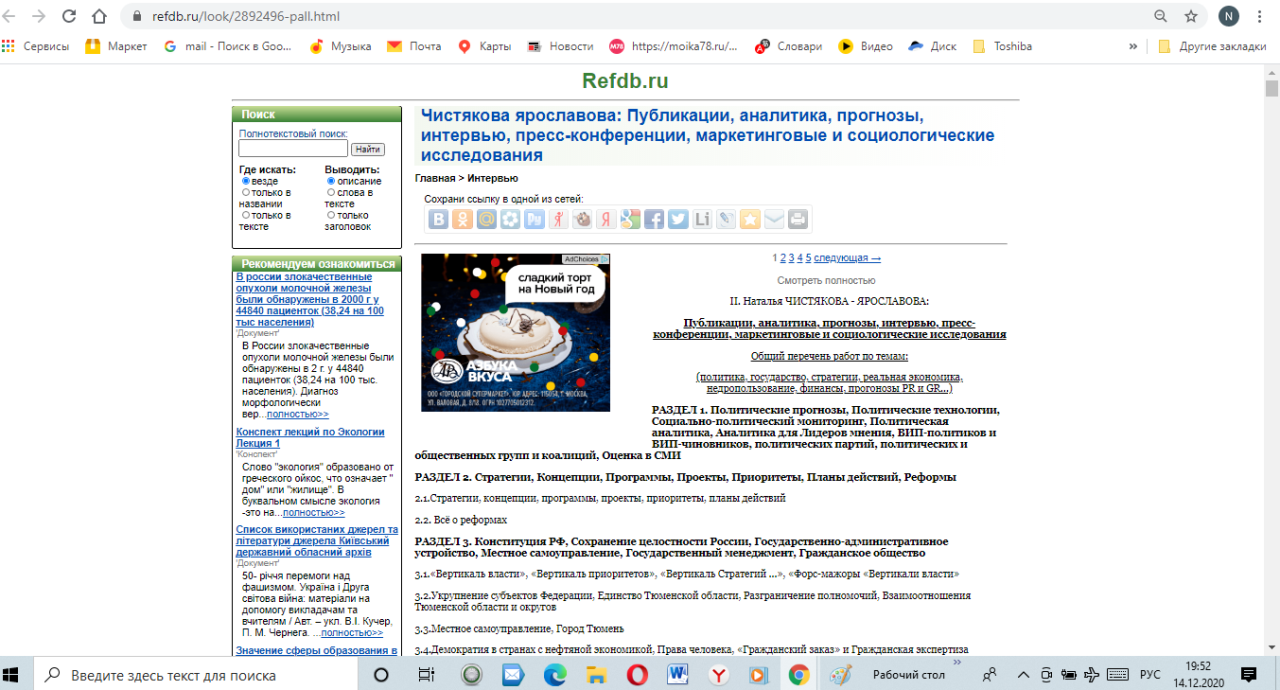Click the Task View taskbar icon
Image resolution: width=1280 pixels, height=690 pixels.
425,674
